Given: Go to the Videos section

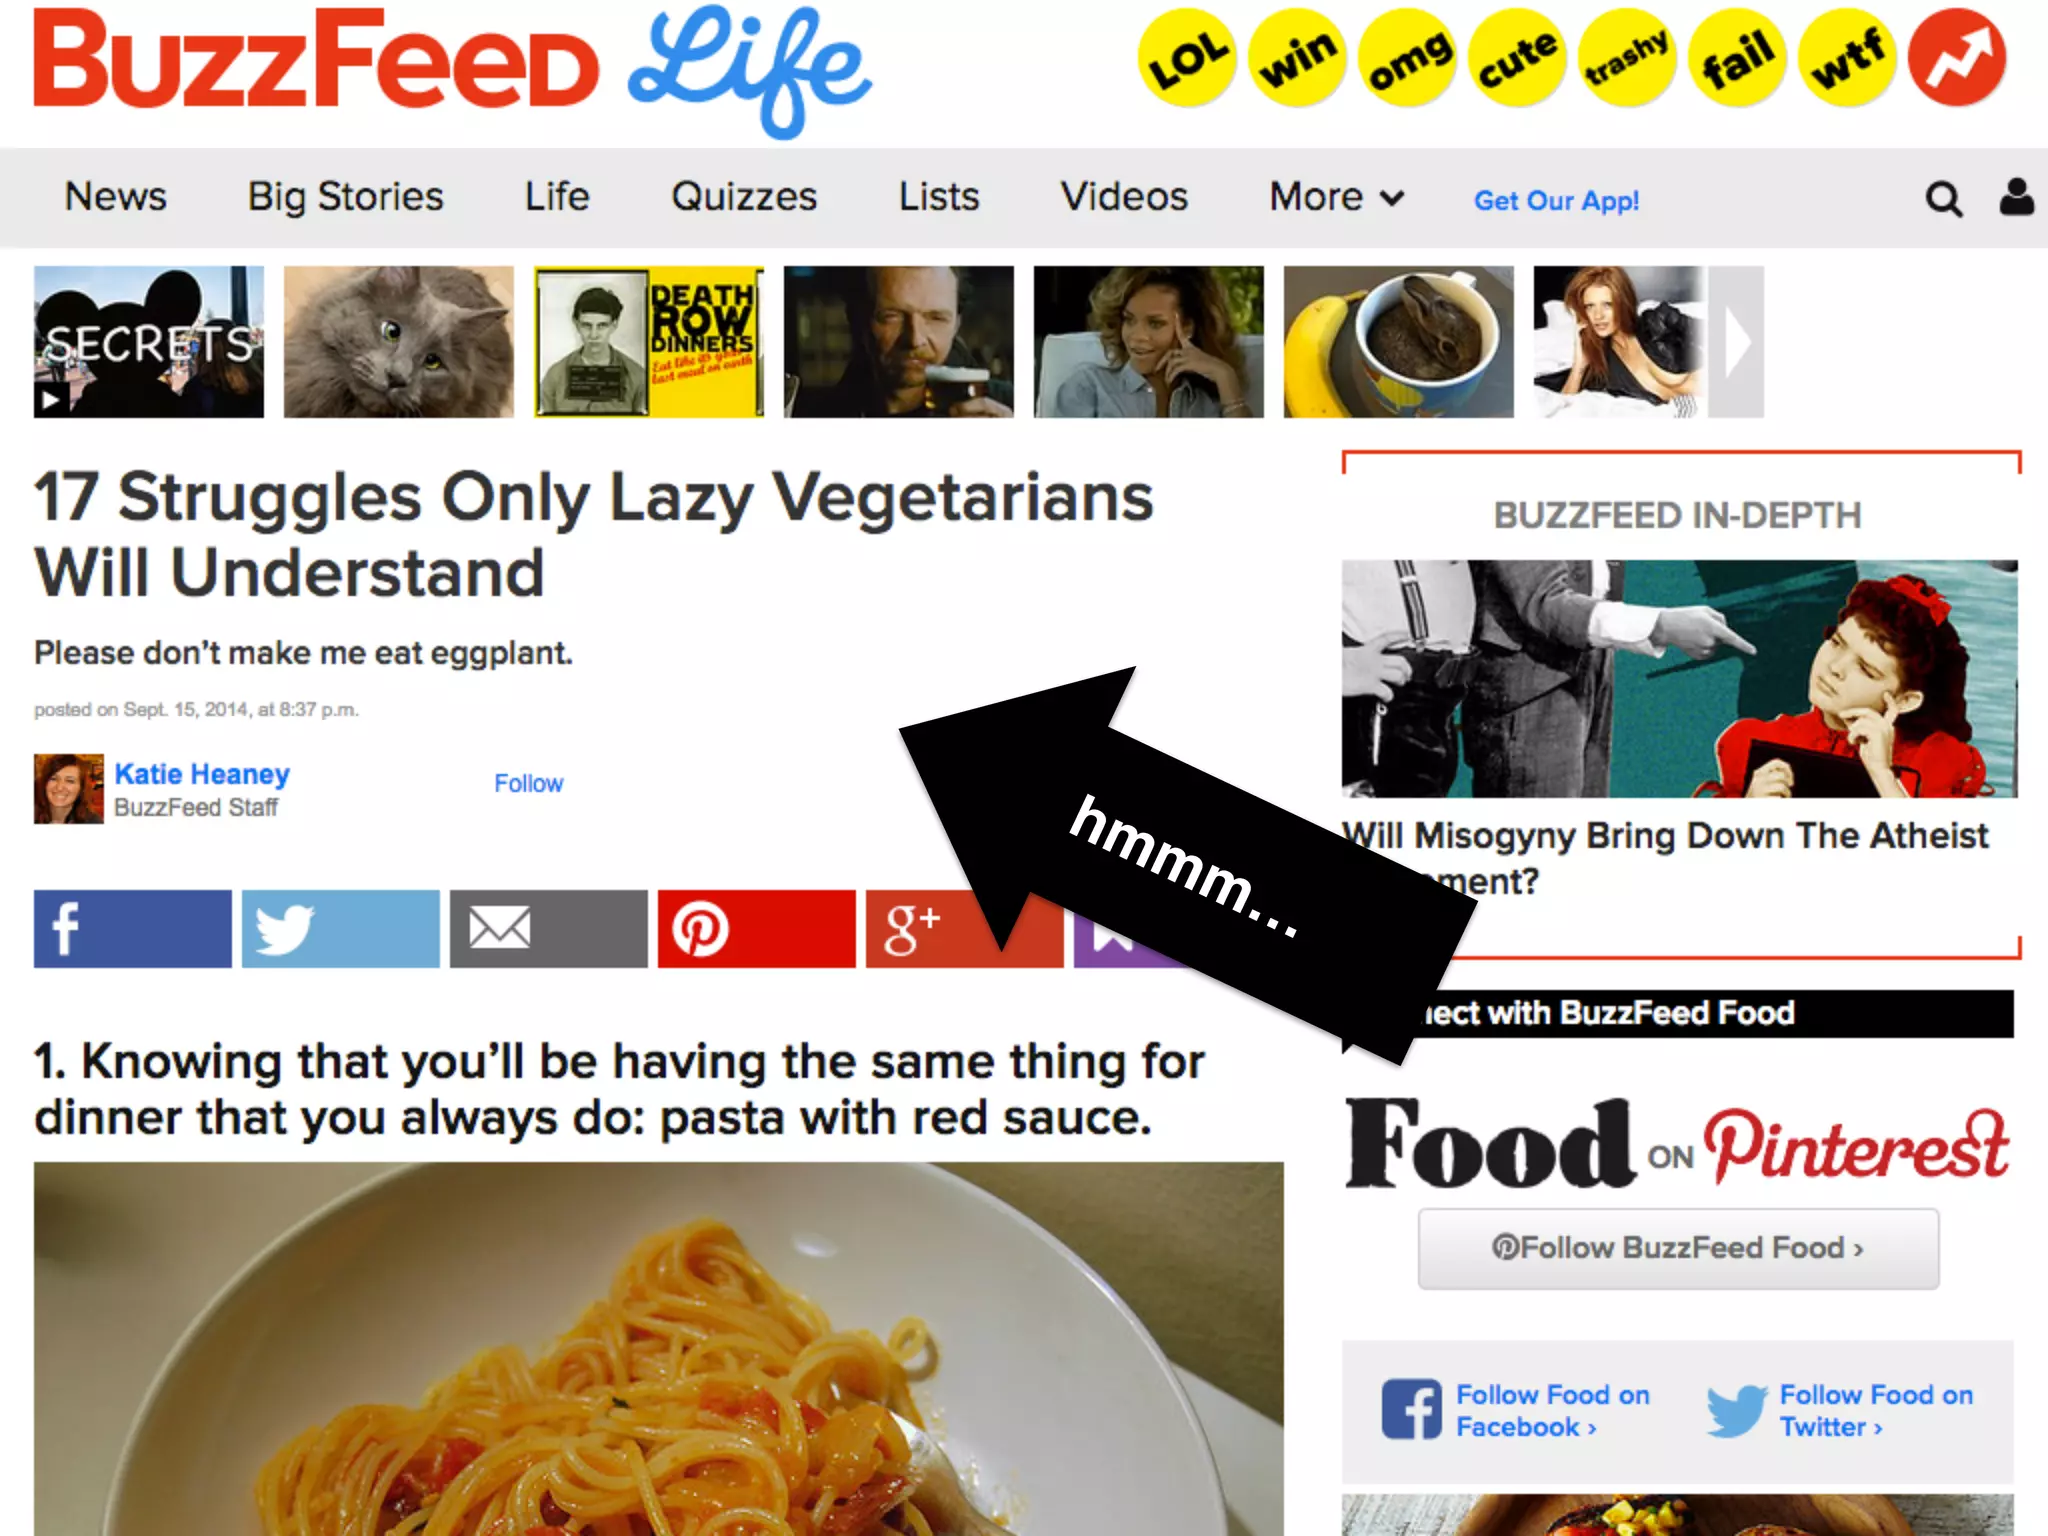Looking at the screenshot, I should pyautogui.click(x=1124, y=197).
